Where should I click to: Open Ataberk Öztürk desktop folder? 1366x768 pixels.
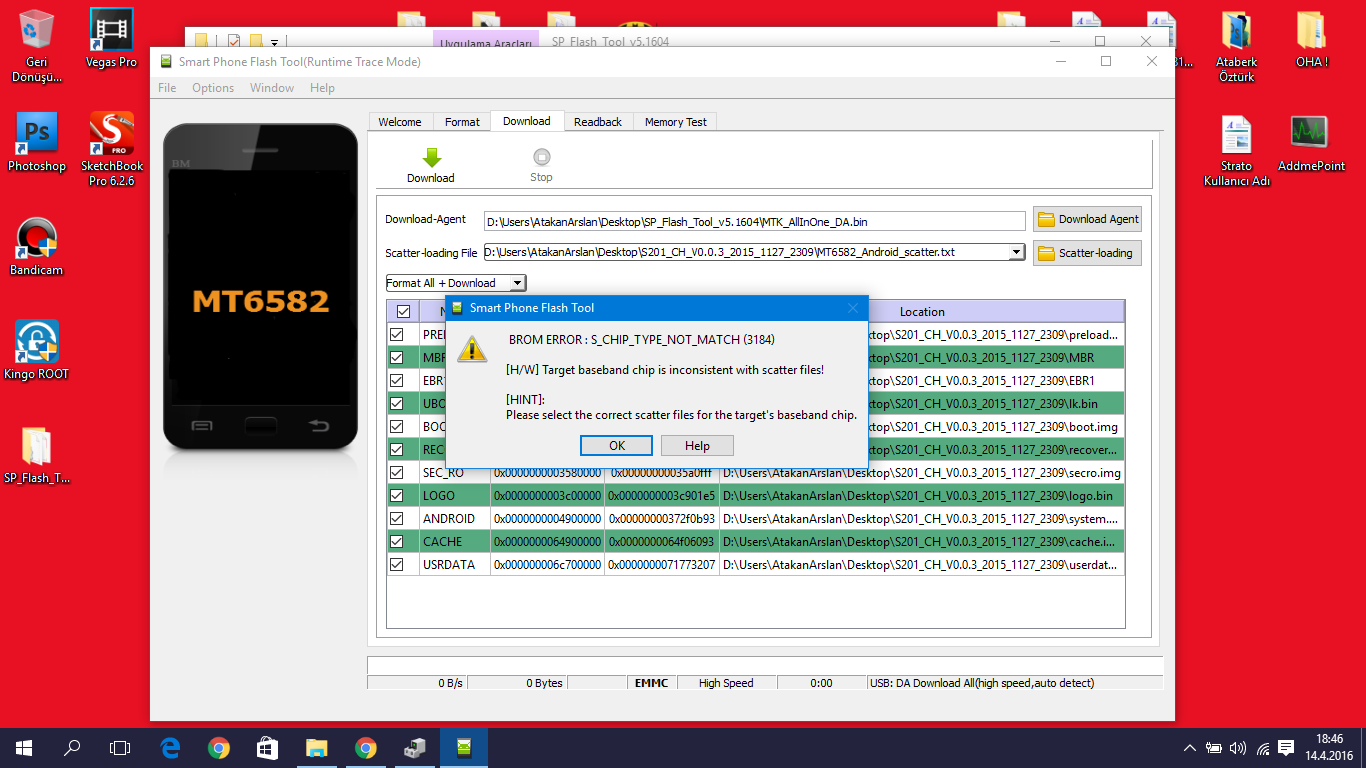1237,46
